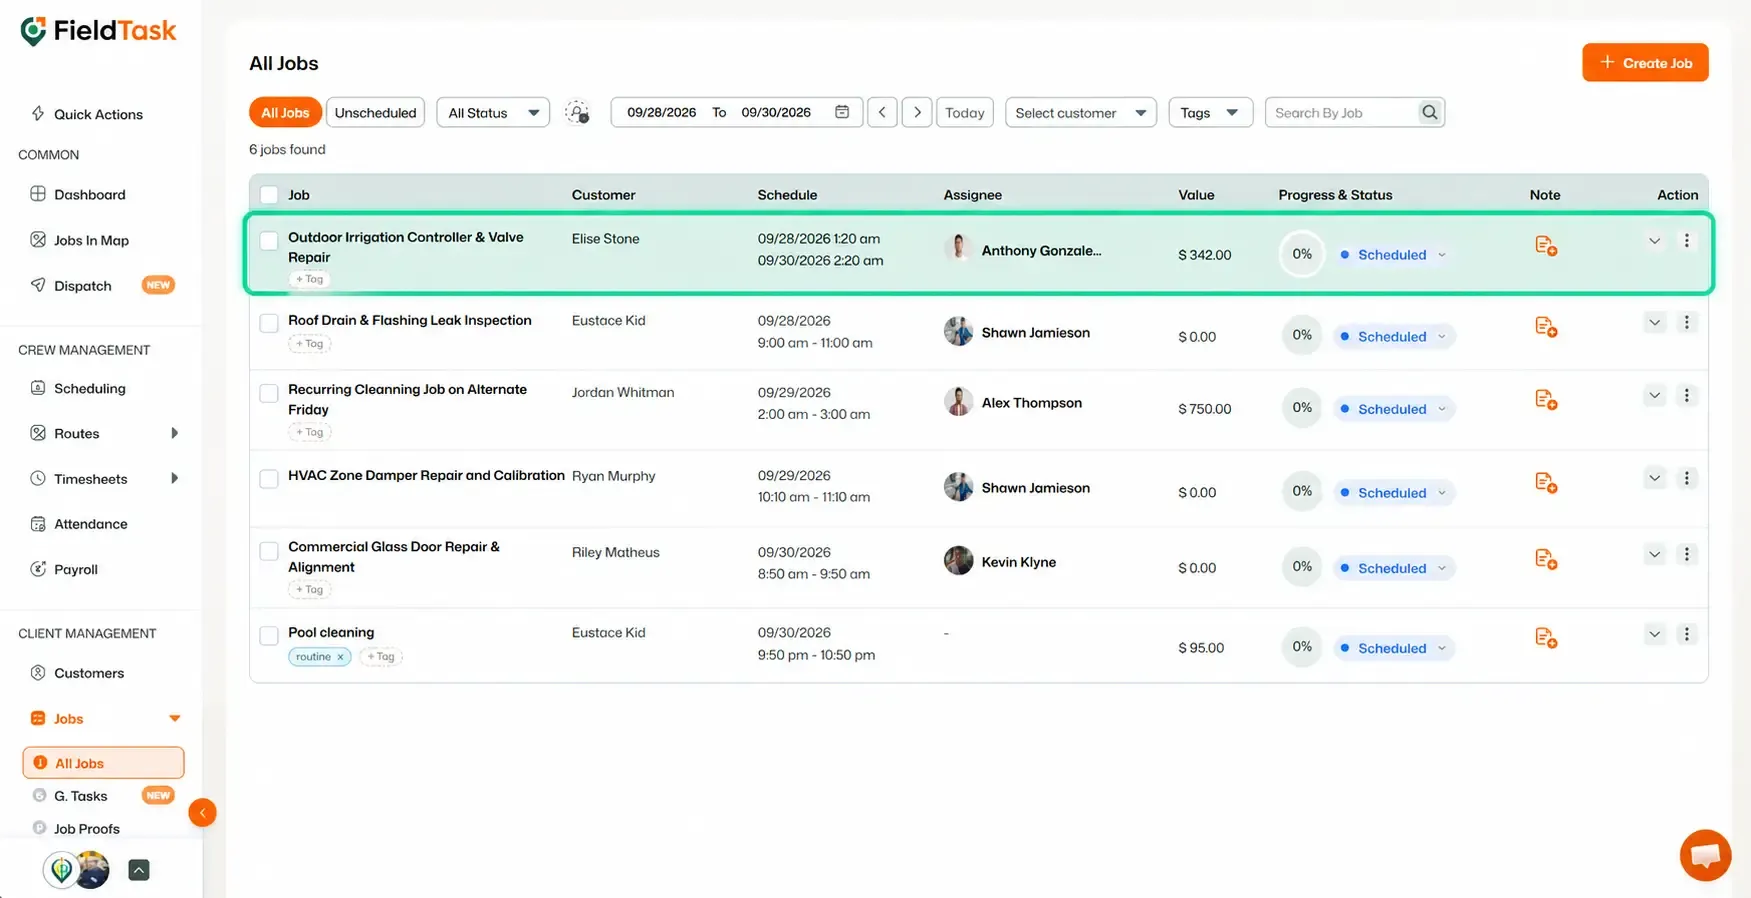Open Jobs In Map from the sidebar
Viewport: 1751px width, 898px height.
click(91, 240)
